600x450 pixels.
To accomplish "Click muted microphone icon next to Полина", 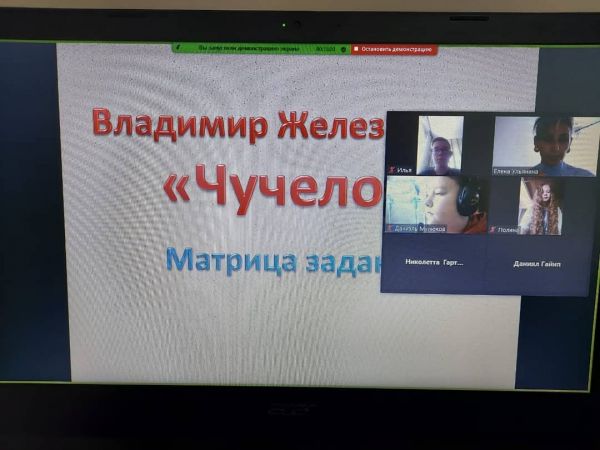I will click(494, 229).
